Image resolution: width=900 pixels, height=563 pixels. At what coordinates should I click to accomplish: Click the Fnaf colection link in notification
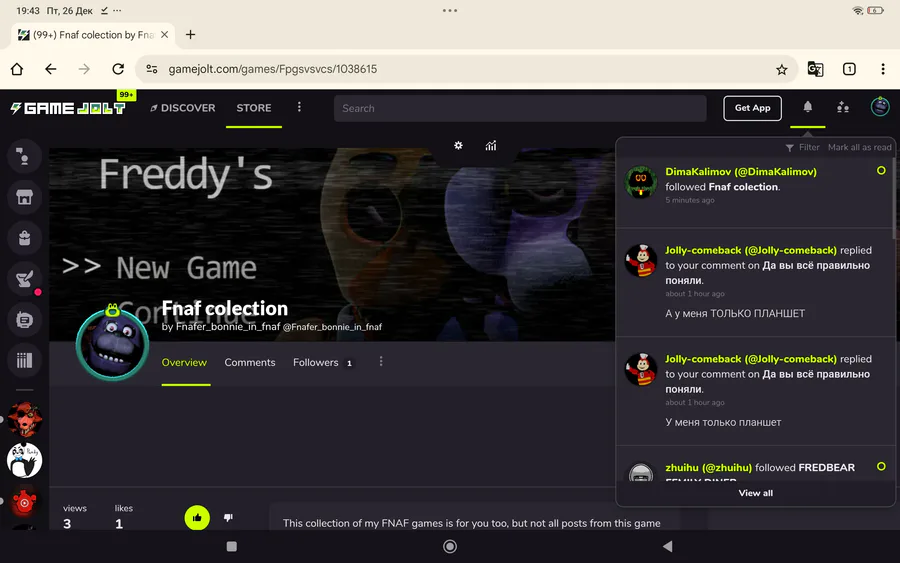(743, 187)
